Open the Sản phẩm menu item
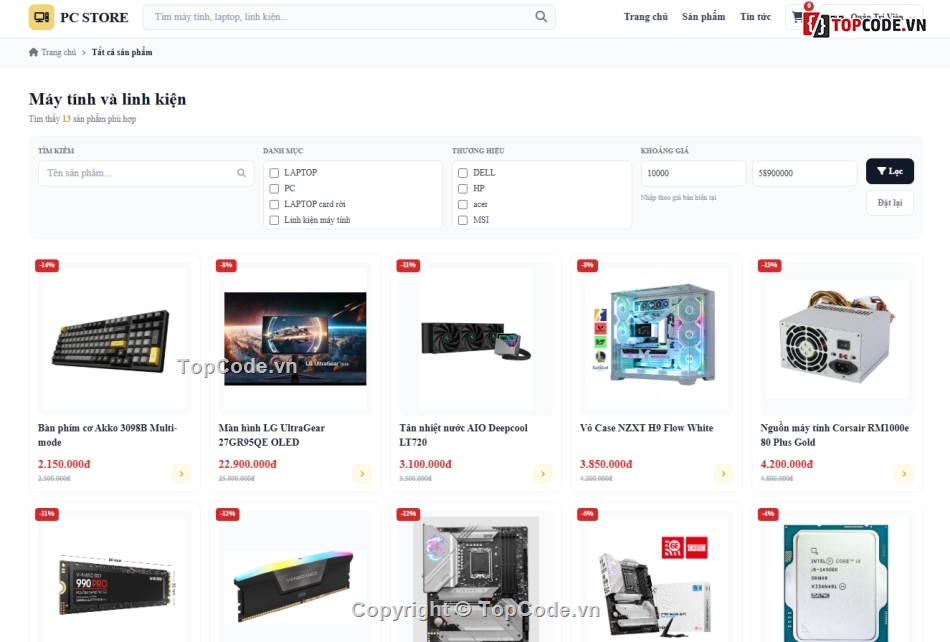The image size is (950, 642). click(703, 17)
